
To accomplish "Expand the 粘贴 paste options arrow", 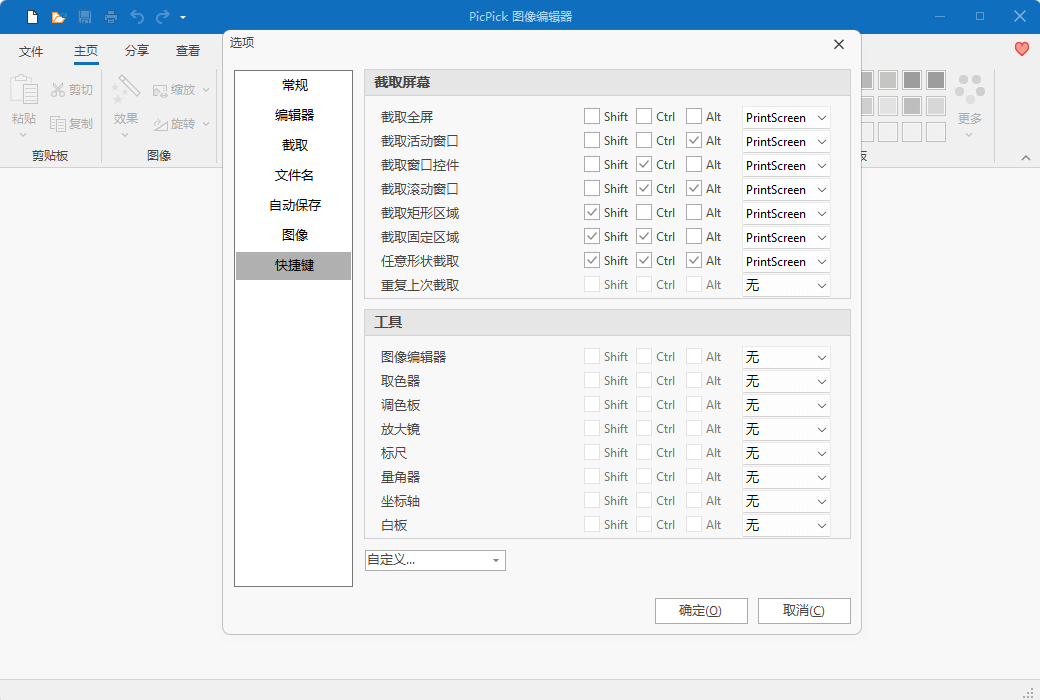I will pos(23,135).
